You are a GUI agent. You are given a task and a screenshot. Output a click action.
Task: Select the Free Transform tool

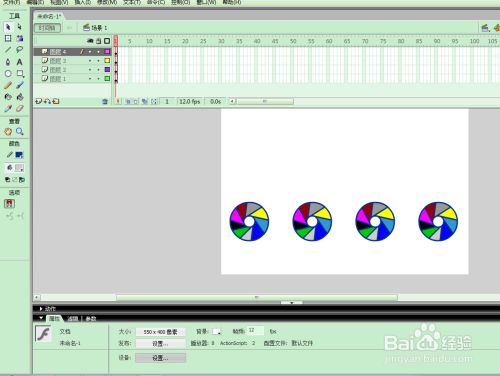click(x=8, y=38)
